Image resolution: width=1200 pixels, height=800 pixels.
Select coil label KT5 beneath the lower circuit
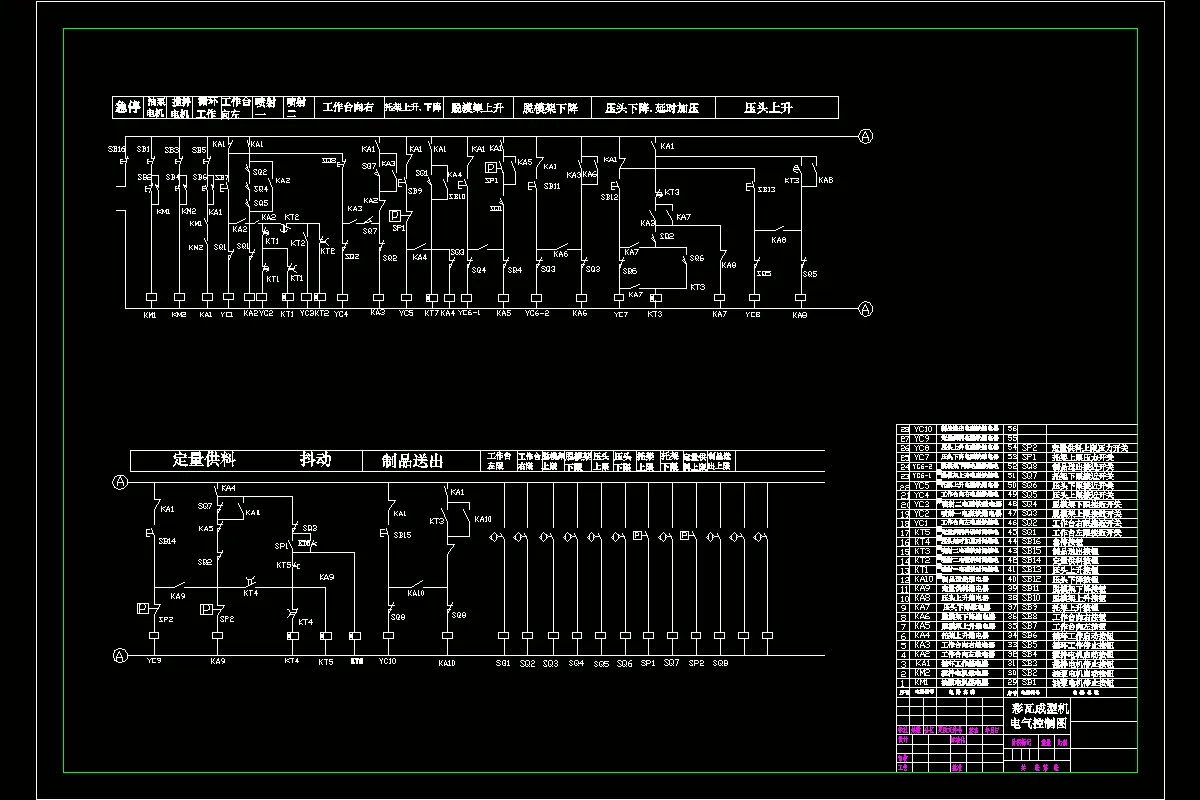326,661
